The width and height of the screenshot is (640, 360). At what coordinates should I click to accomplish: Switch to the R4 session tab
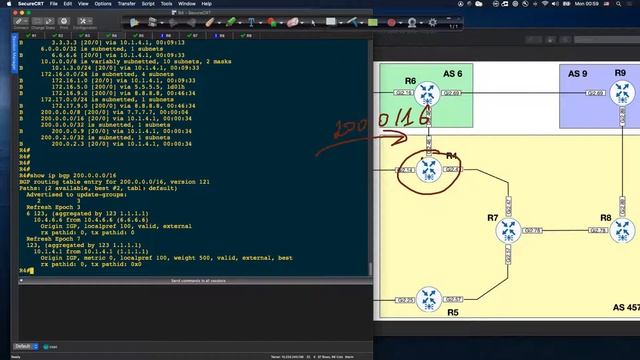tap(111, 36)
